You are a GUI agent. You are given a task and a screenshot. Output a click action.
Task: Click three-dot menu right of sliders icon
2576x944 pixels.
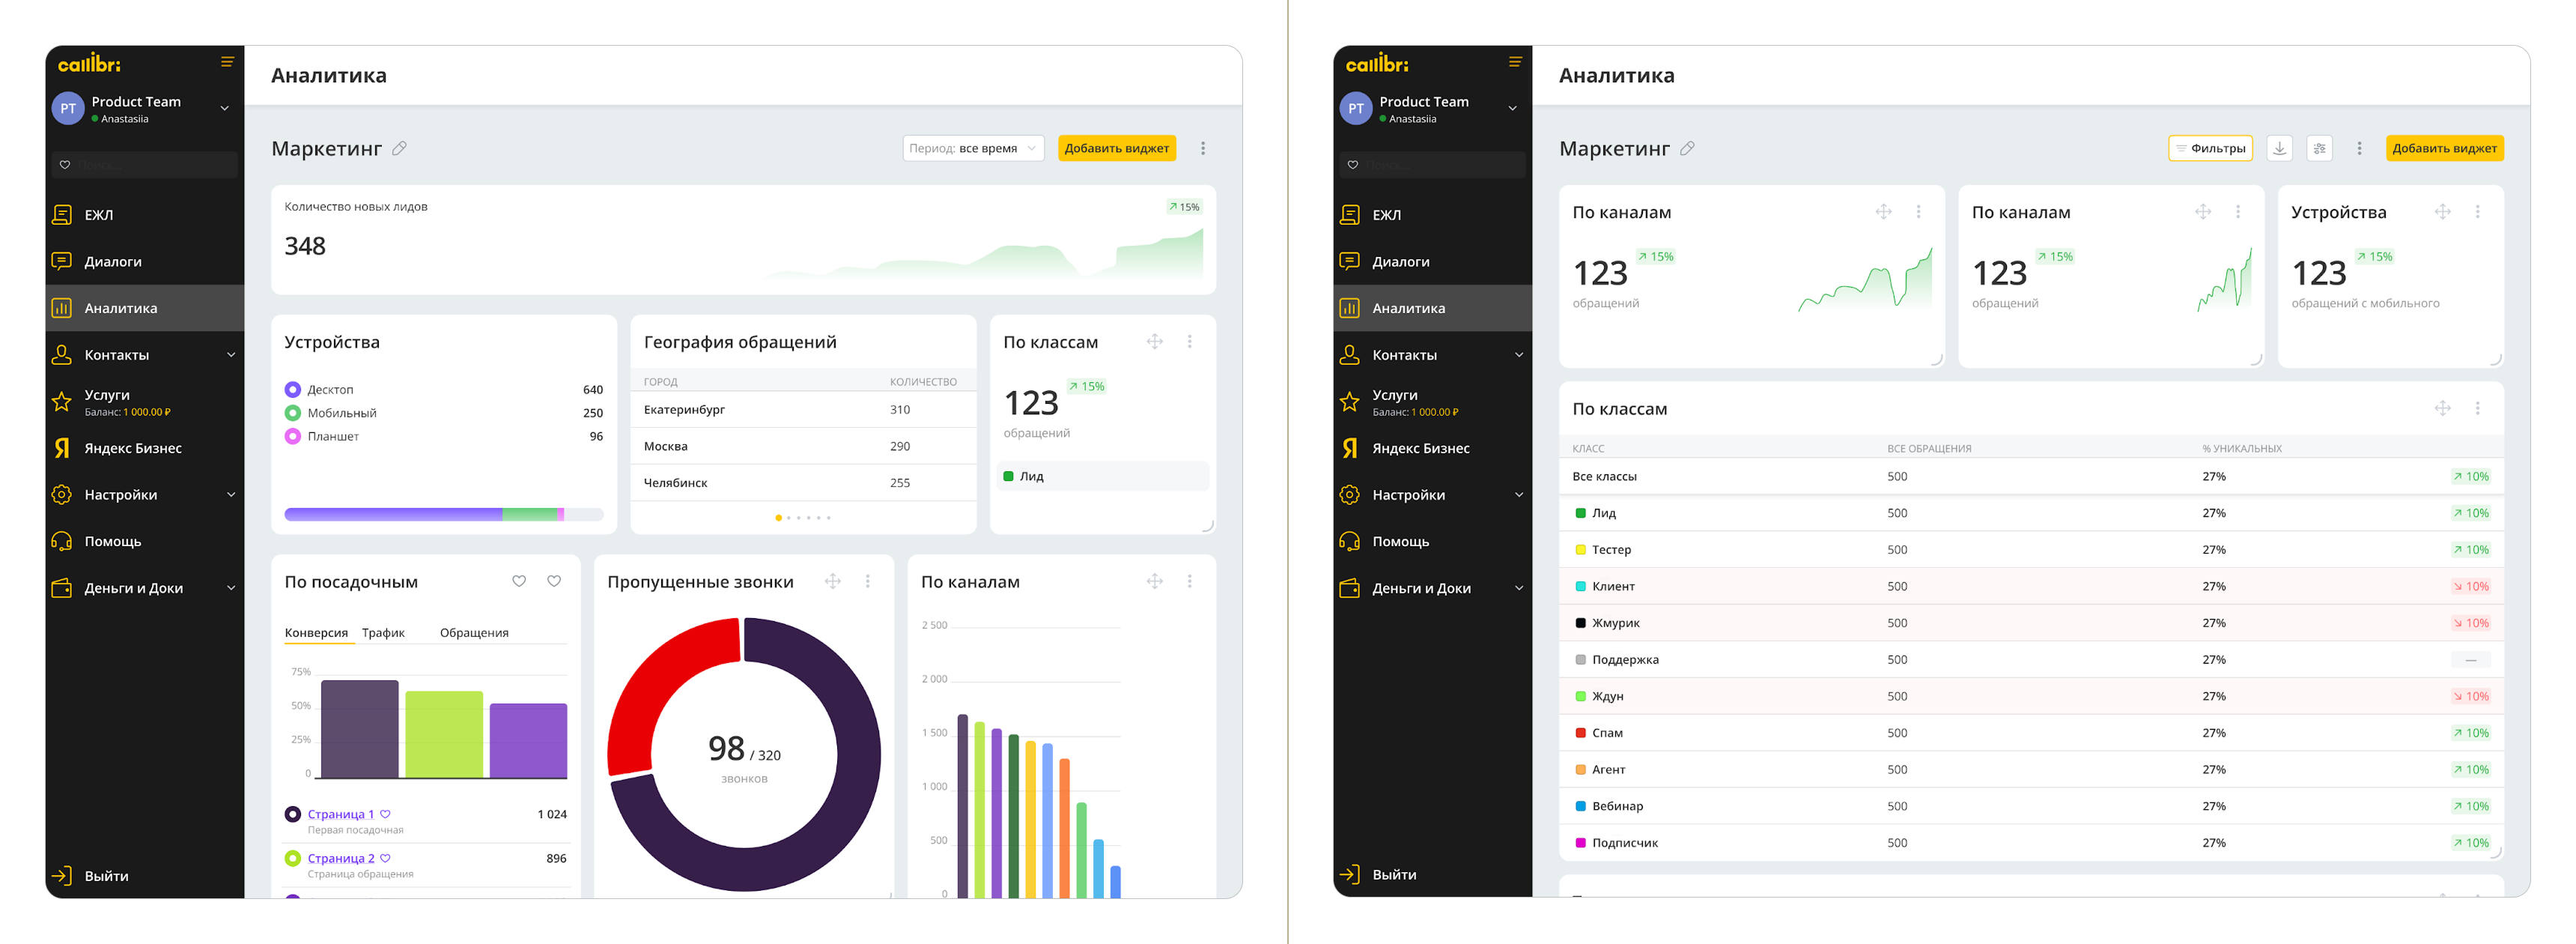pyautogui.click(x=2359, y=148)
